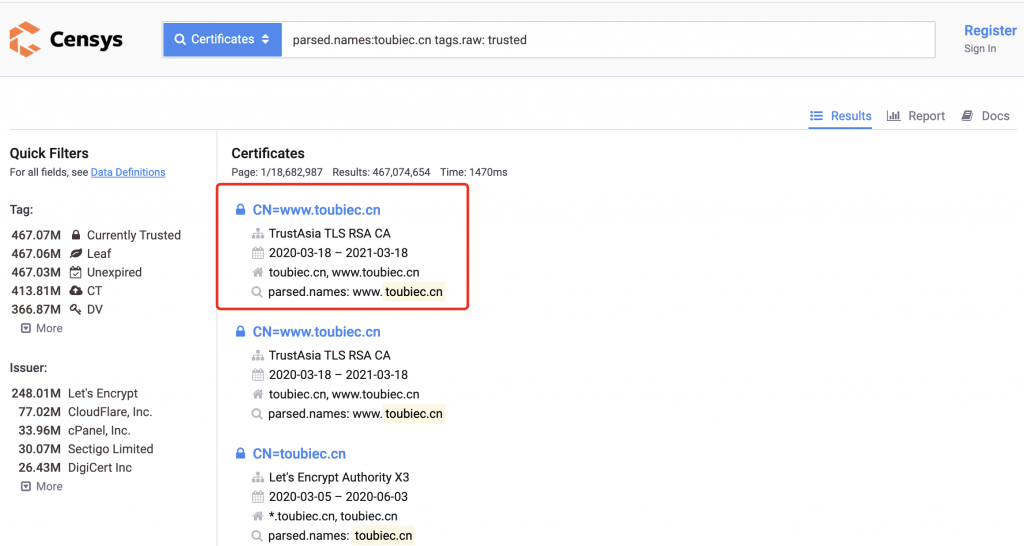Click the lock icon beside CN=toubiec.cn
Image resolution: width=1024 pixels, height=546 pixels.
pos(240,454)
